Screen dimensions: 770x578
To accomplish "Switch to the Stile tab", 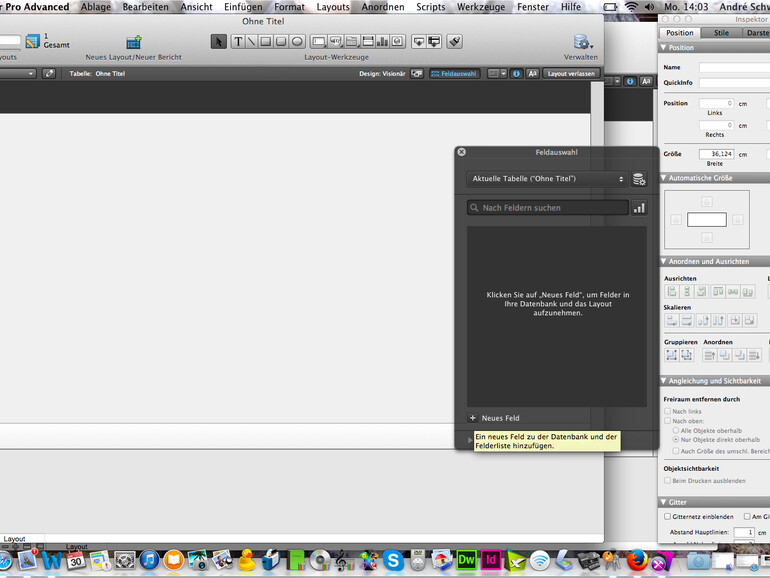I will pyautogui.click(x=721, y=33).
